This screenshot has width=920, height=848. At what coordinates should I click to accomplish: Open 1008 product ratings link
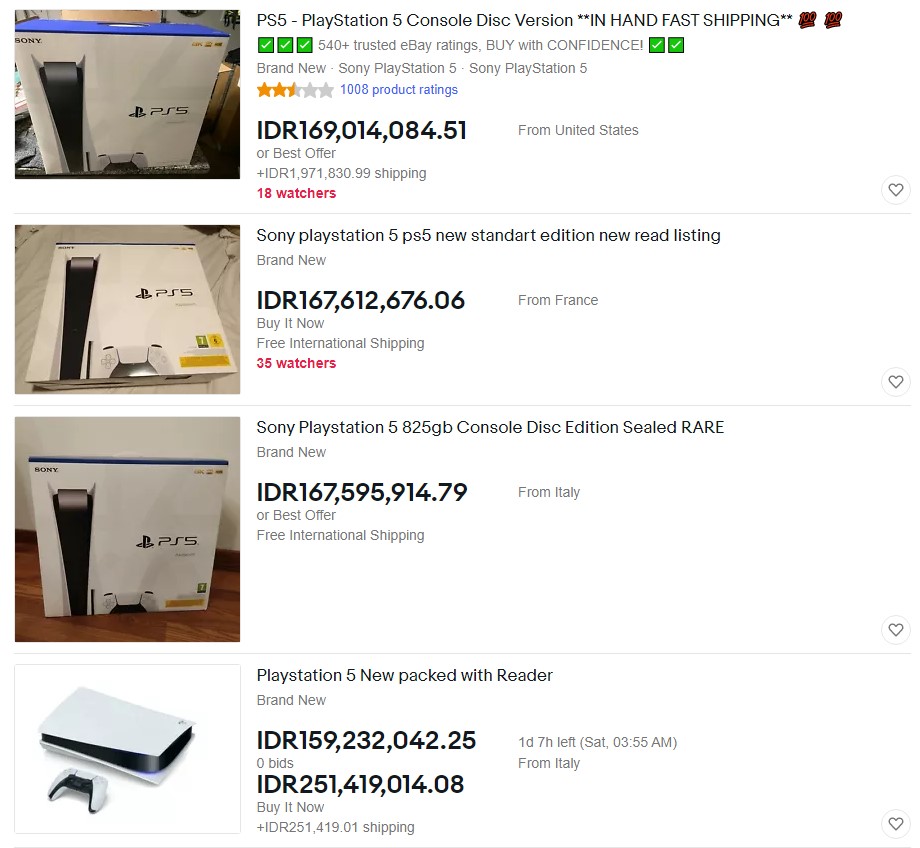(x=399, y=90)
